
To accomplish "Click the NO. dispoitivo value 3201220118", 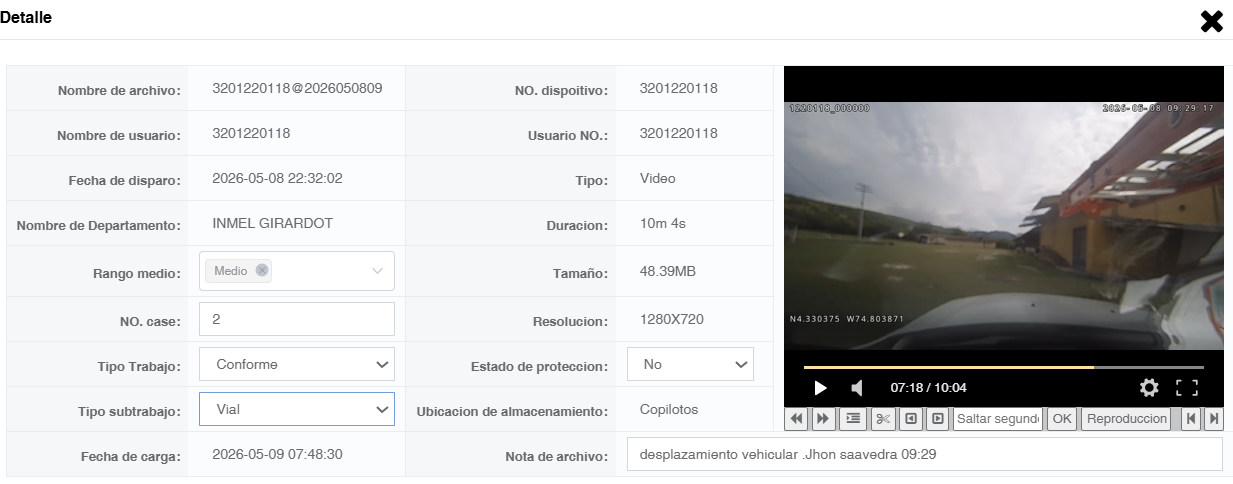I will coord(678,88).
